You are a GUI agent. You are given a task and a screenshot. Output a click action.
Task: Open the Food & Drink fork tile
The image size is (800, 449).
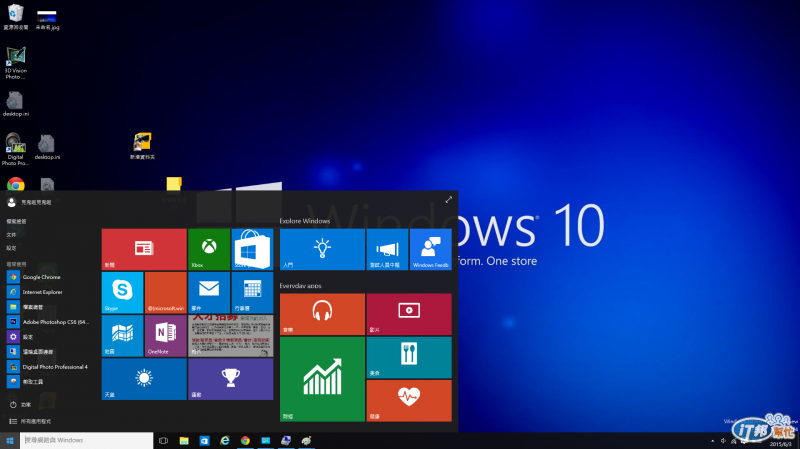(409, 358)
